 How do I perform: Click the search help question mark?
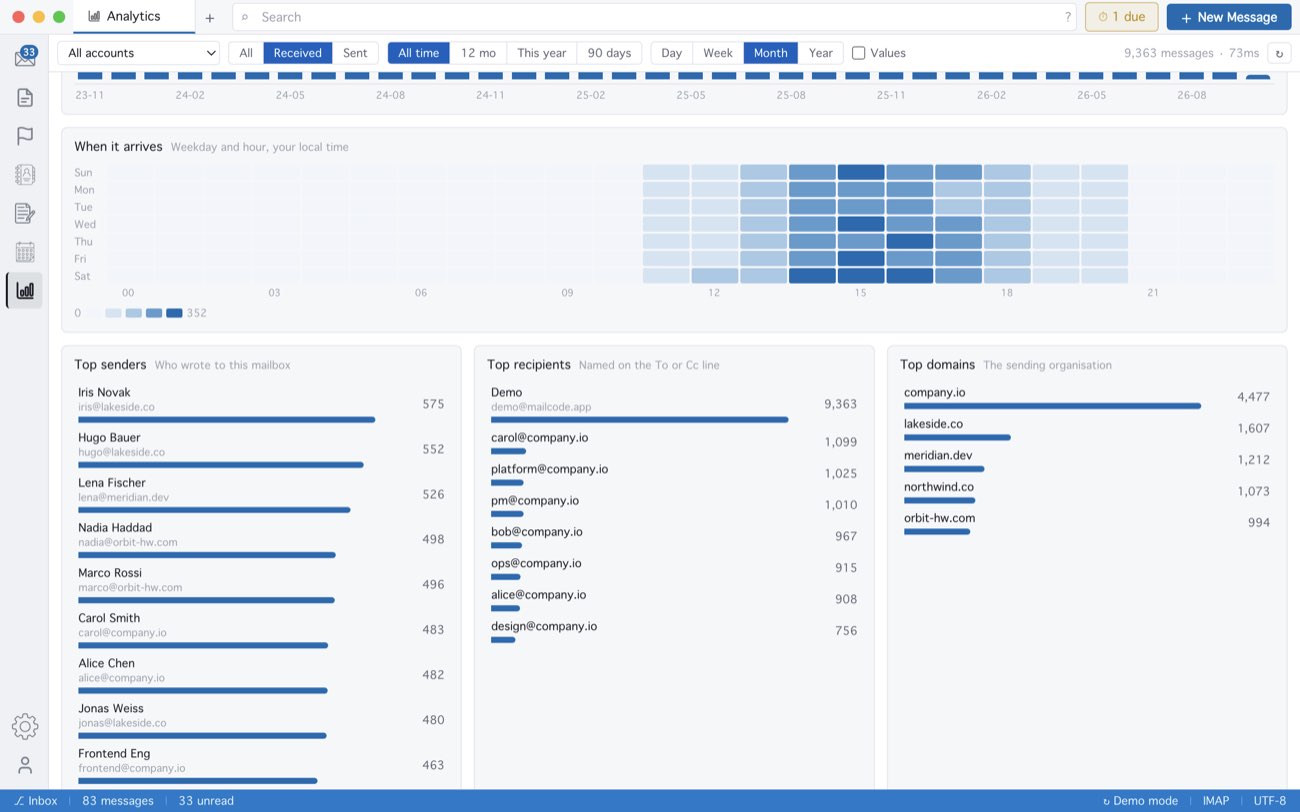click(x=1068, y=17)
